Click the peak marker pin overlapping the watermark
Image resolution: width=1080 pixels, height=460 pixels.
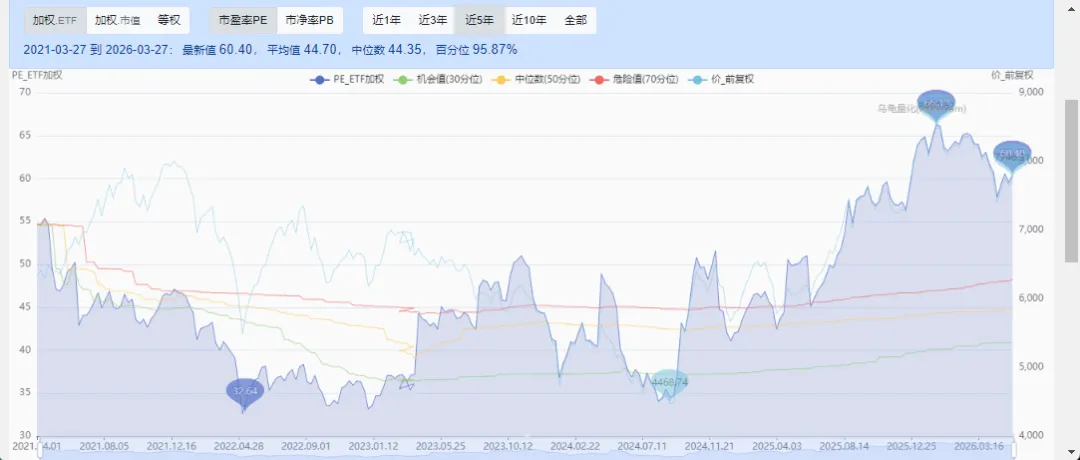coord(936,105)
